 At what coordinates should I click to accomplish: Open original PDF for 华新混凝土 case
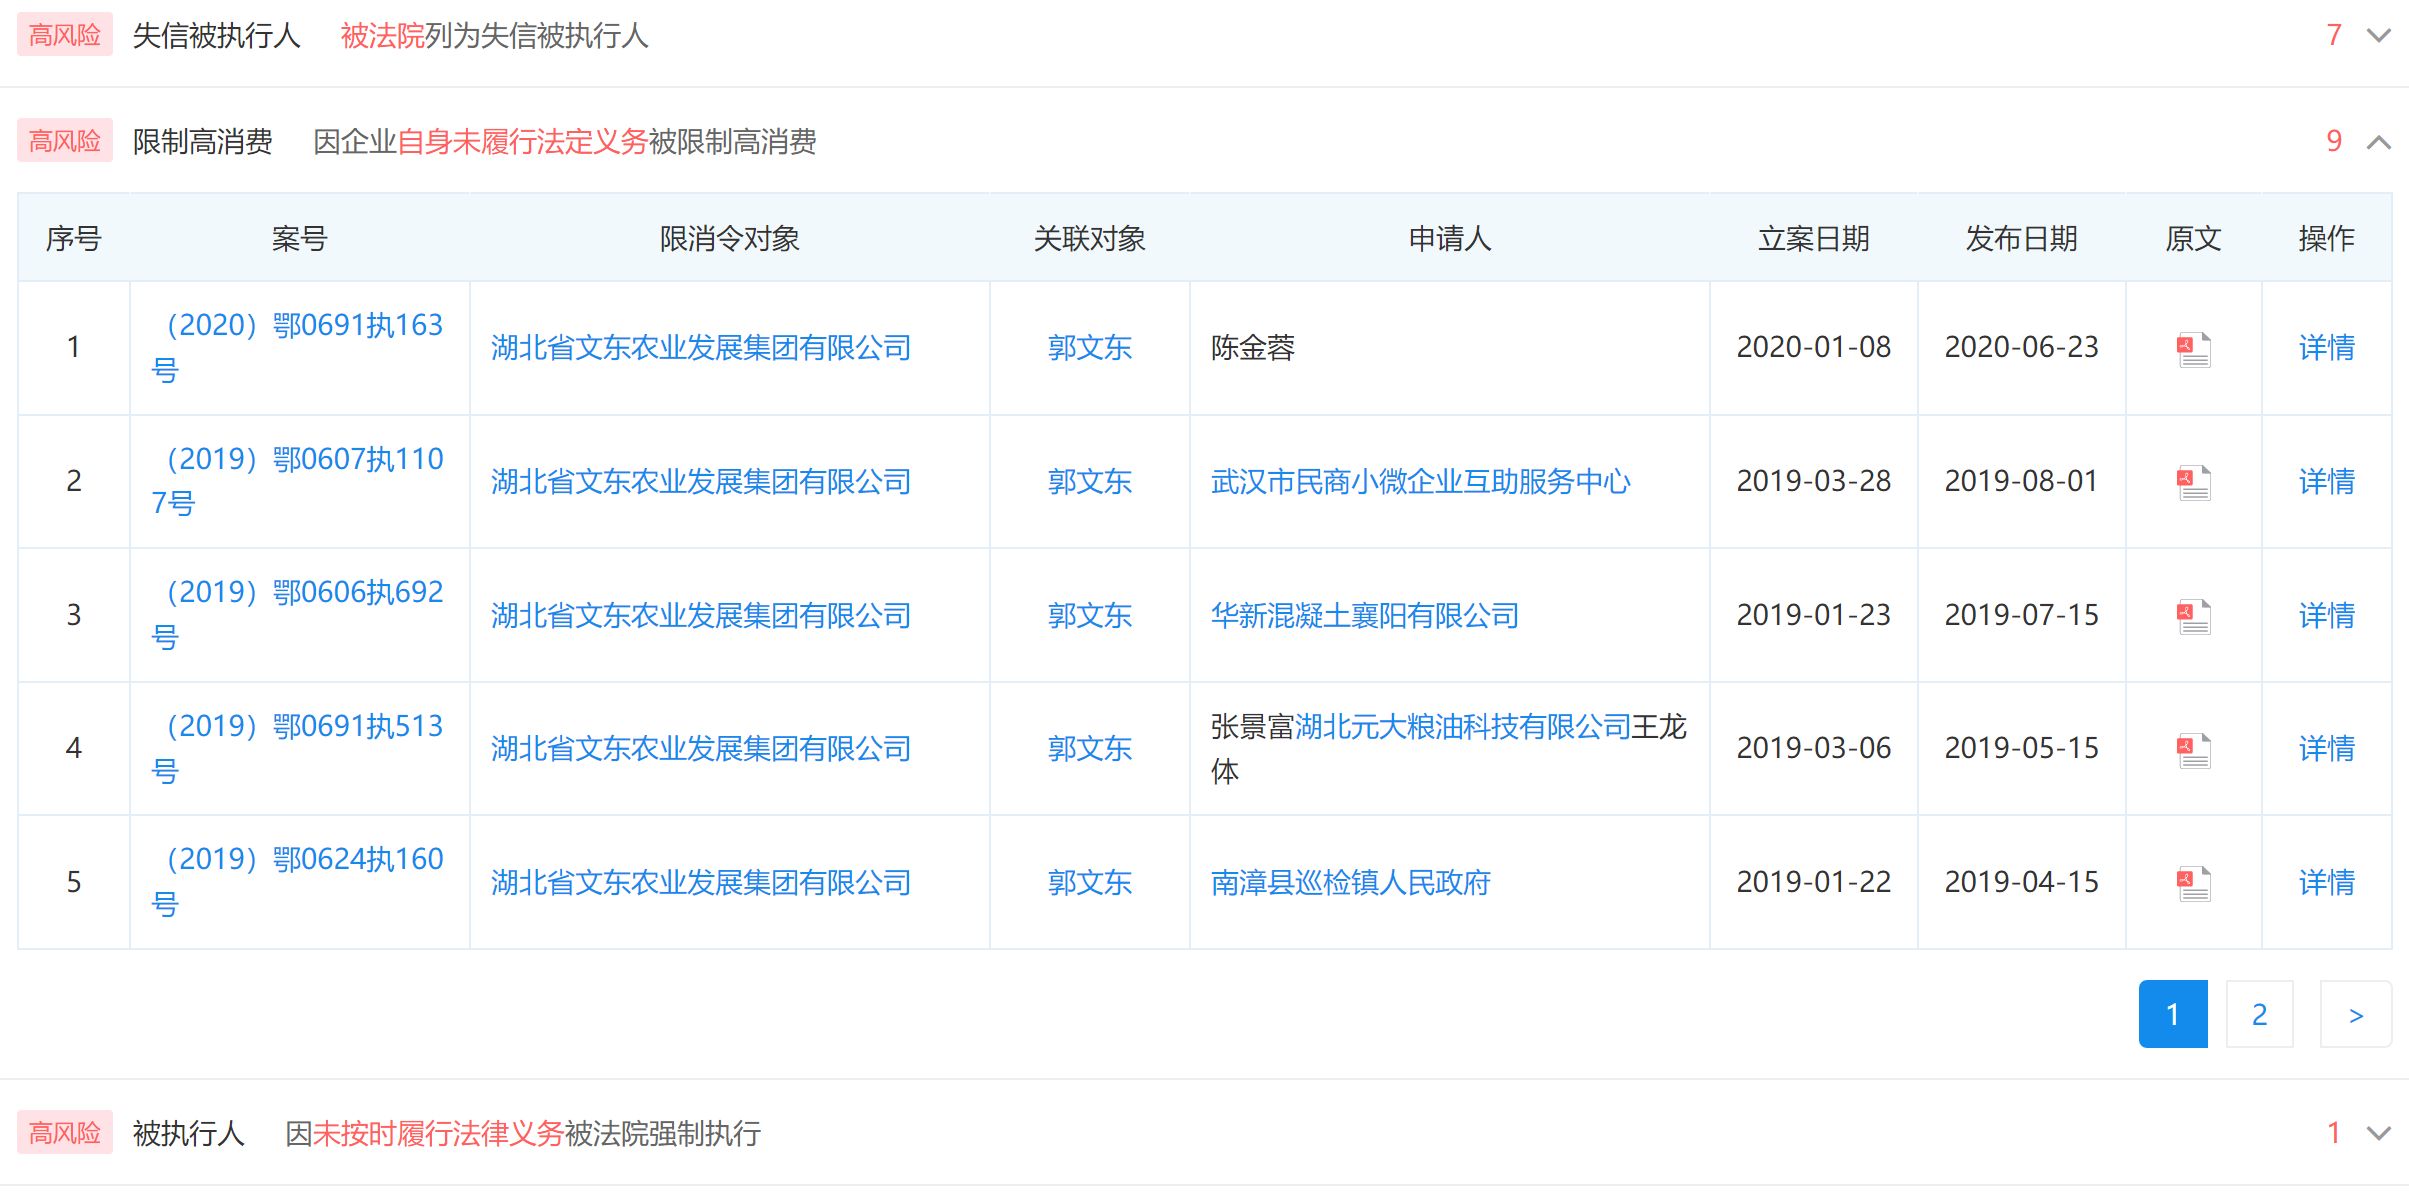pyautogui.click(x=2193, y=616)
